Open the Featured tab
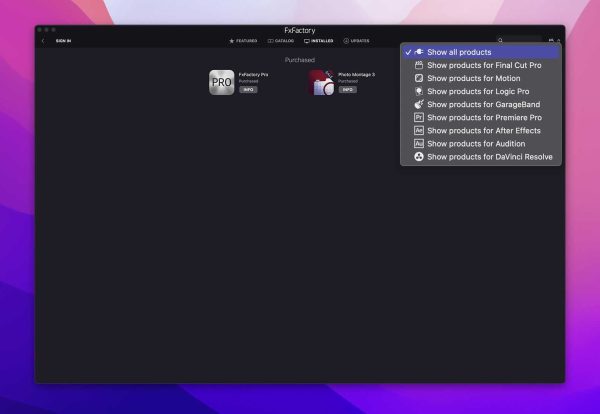The height and width of the screenshot is (414, 600). (x=243, y=41)
